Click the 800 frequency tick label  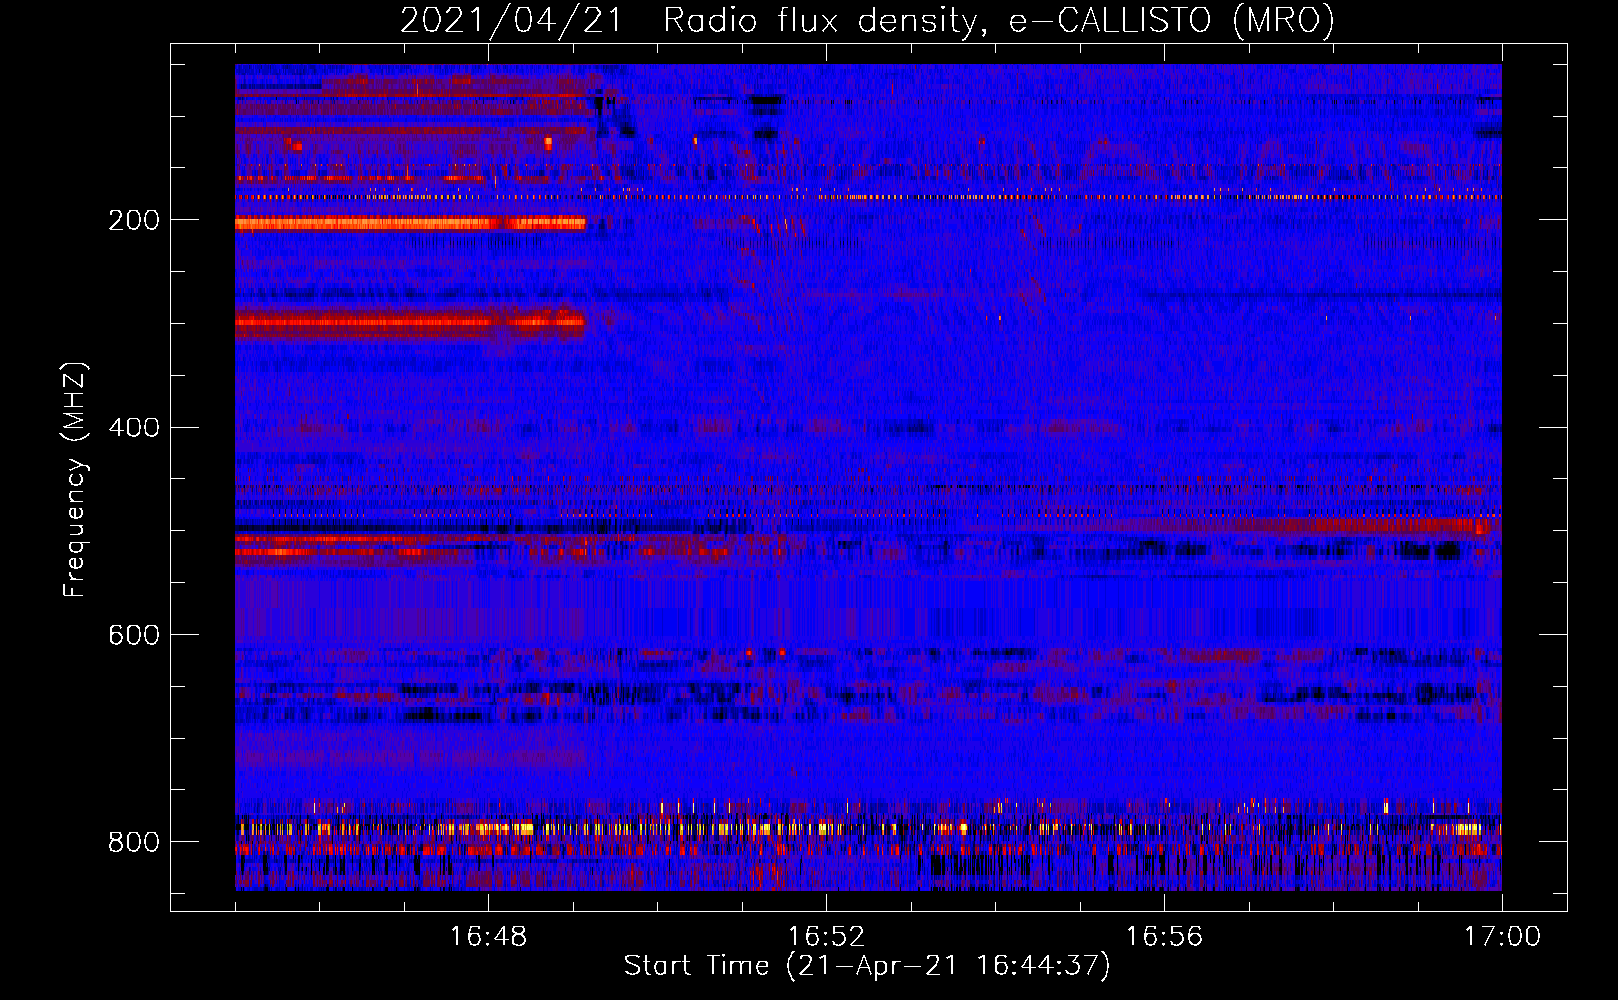(134, 842)
